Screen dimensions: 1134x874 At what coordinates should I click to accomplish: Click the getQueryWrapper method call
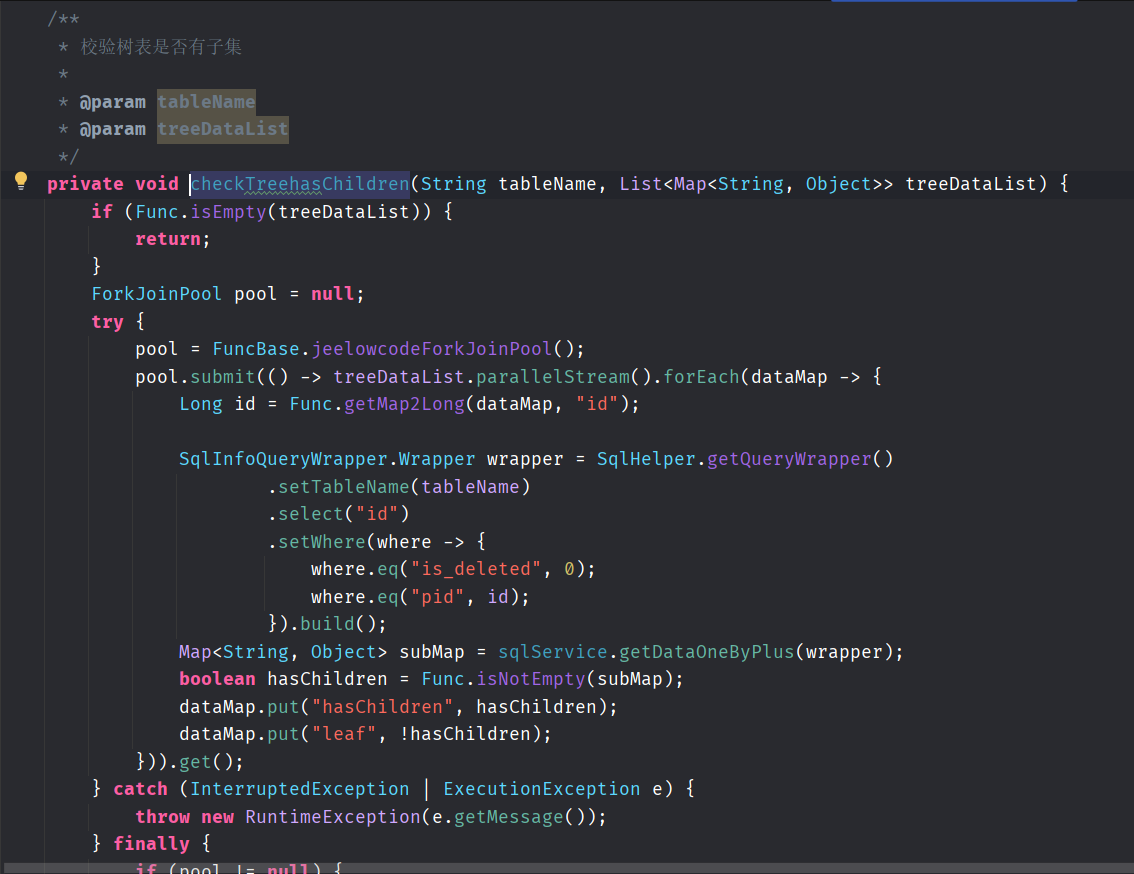click(x=790, y=459)
